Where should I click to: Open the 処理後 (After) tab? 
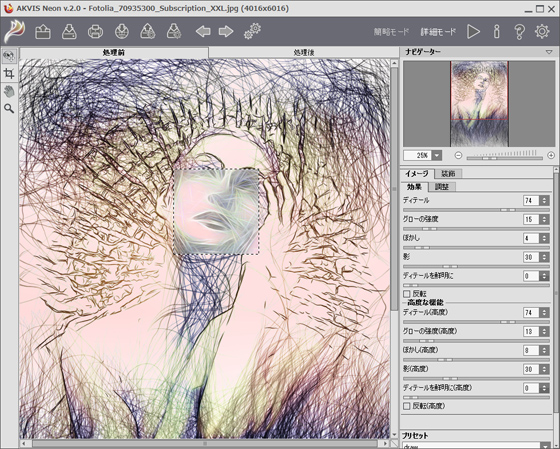click(304, 53)
